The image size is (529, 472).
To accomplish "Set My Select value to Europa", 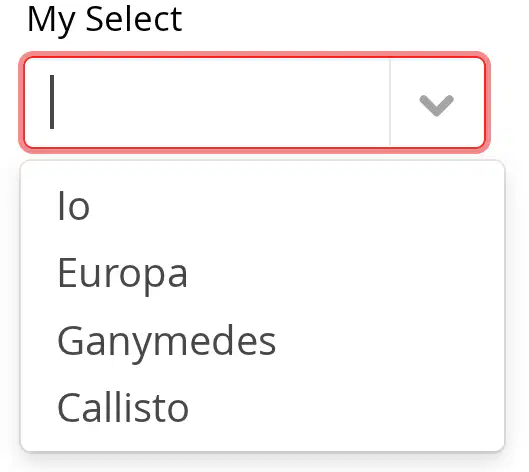I will (262, 273).
